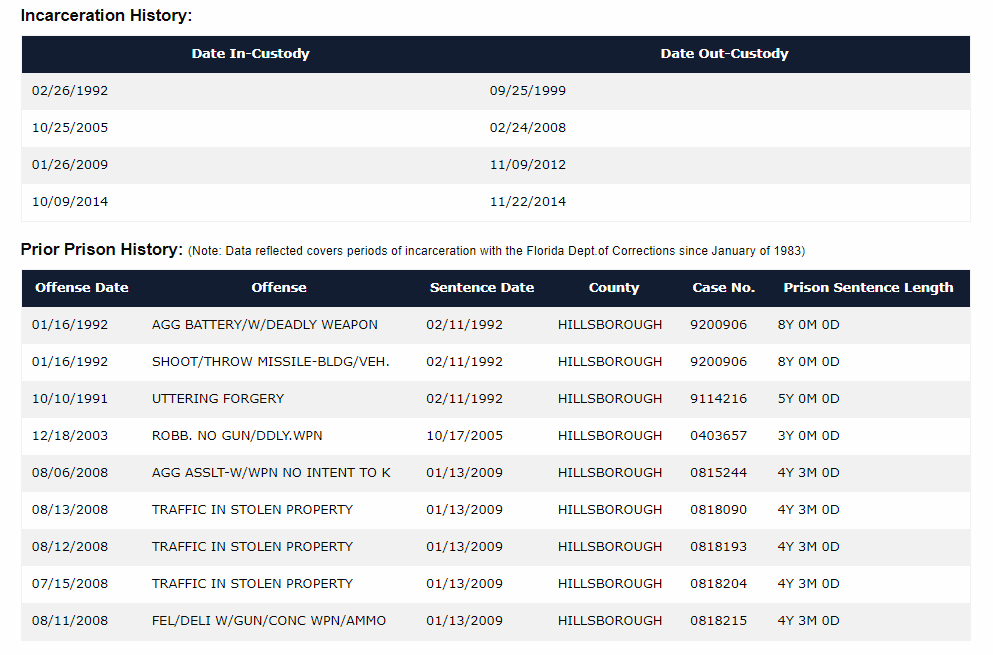Select county in ROBB. NO GUN row
The image size is (993, 655).
[610, 436]
